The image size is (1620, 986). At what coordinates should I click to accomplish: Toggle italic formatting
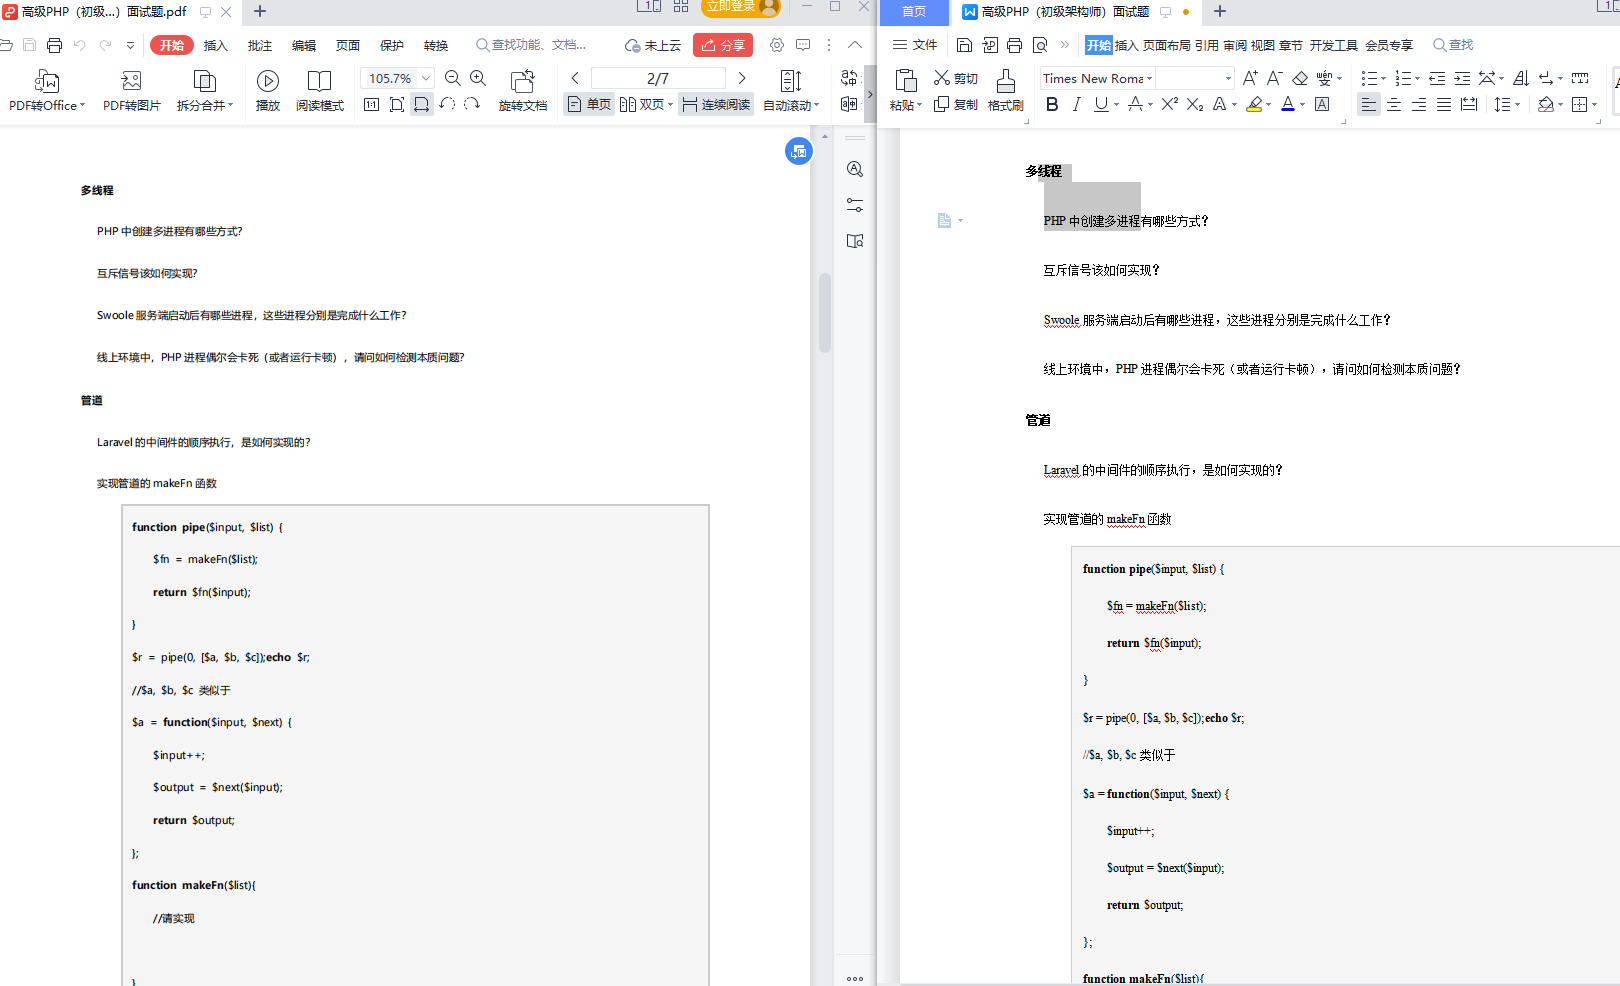tap(1076, 104)
